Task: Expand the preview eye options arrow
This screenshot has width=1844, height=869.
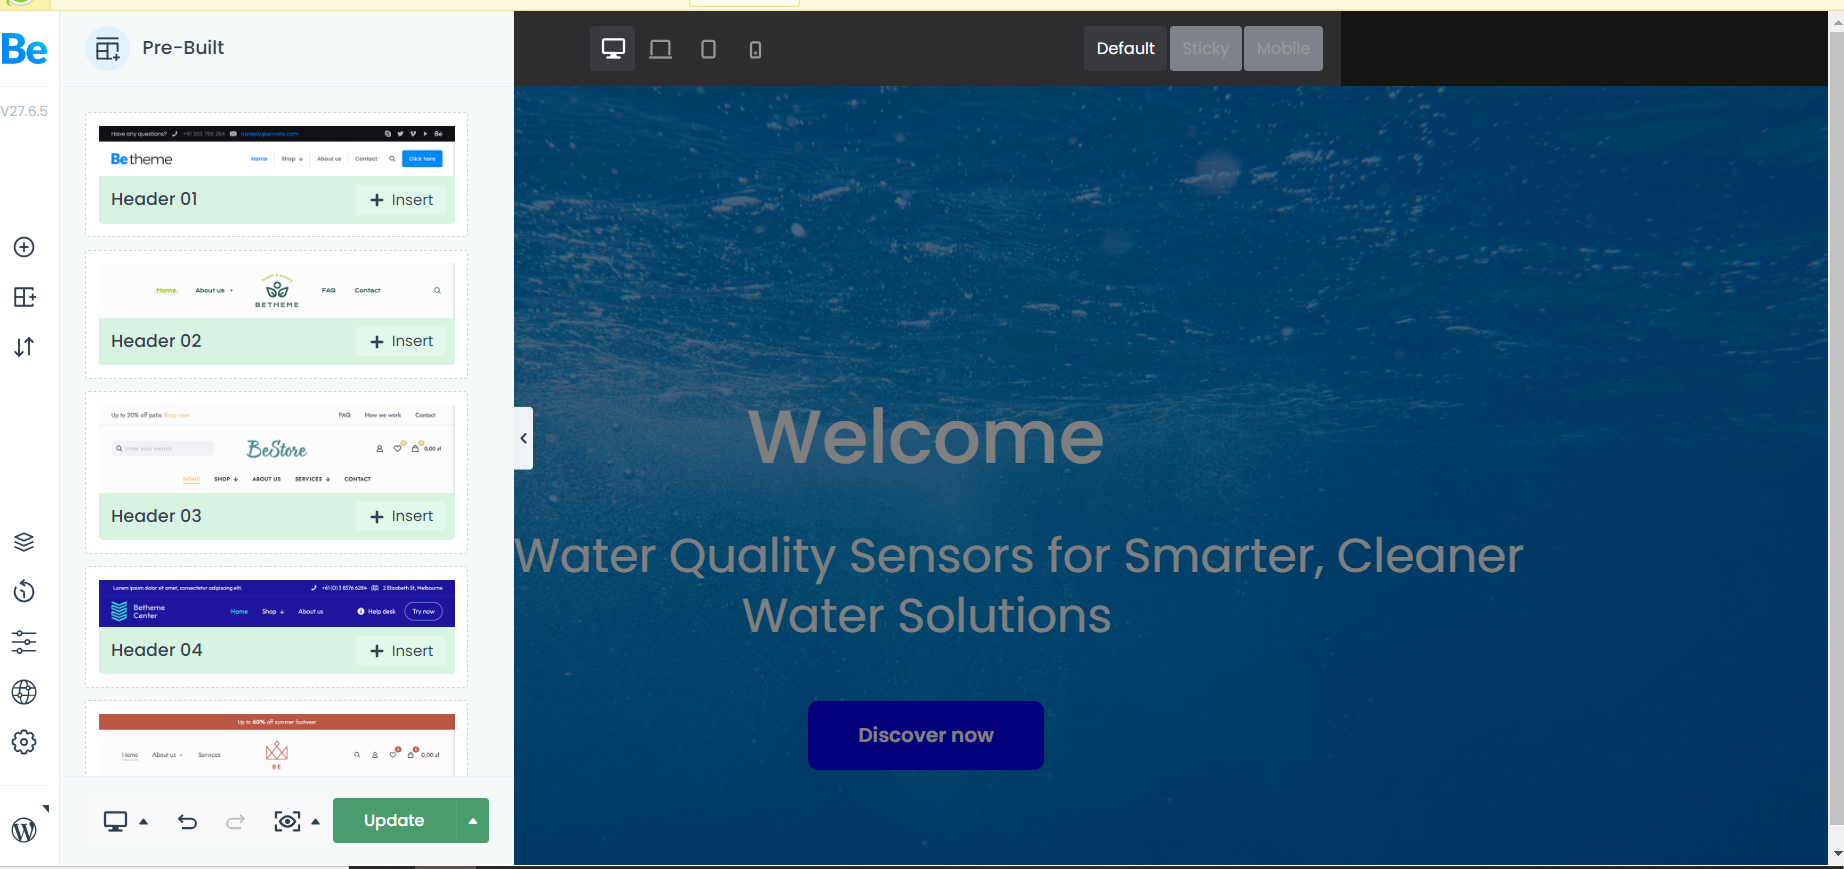Action: point(316,822)
